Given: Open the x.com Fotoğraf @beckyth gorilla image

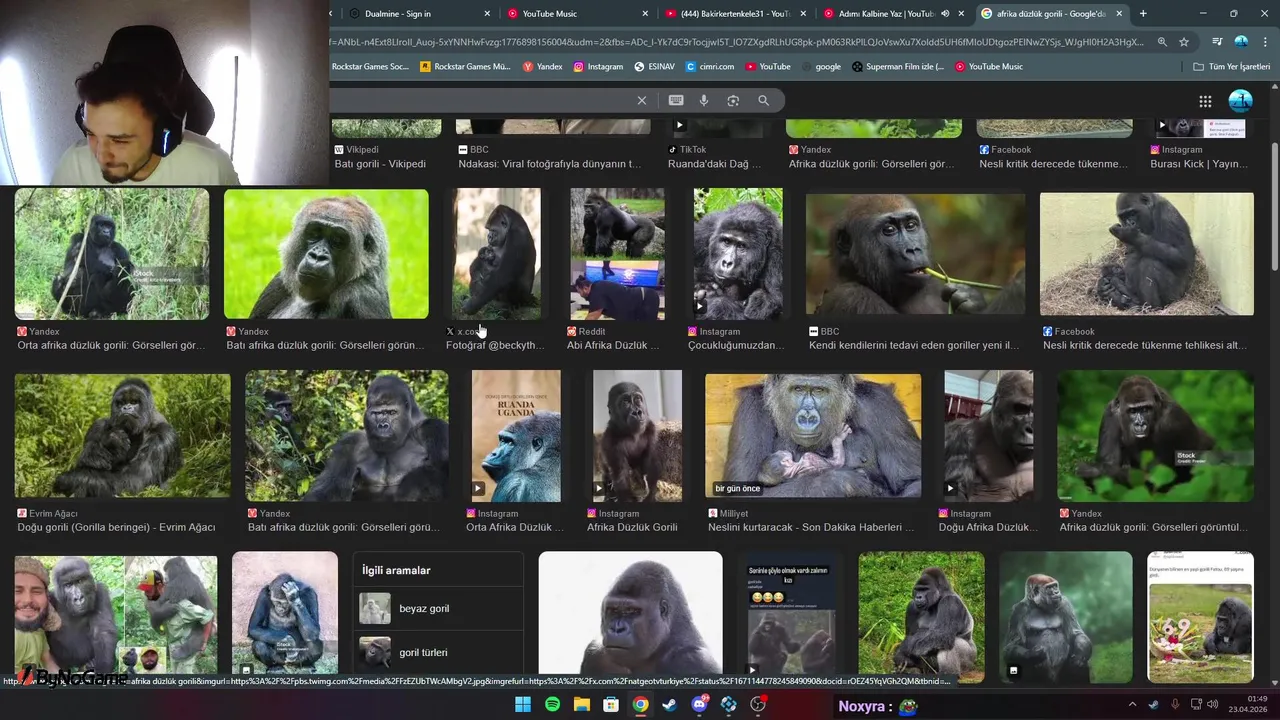Looking at the screenshot, I should (x=497, y=254).
